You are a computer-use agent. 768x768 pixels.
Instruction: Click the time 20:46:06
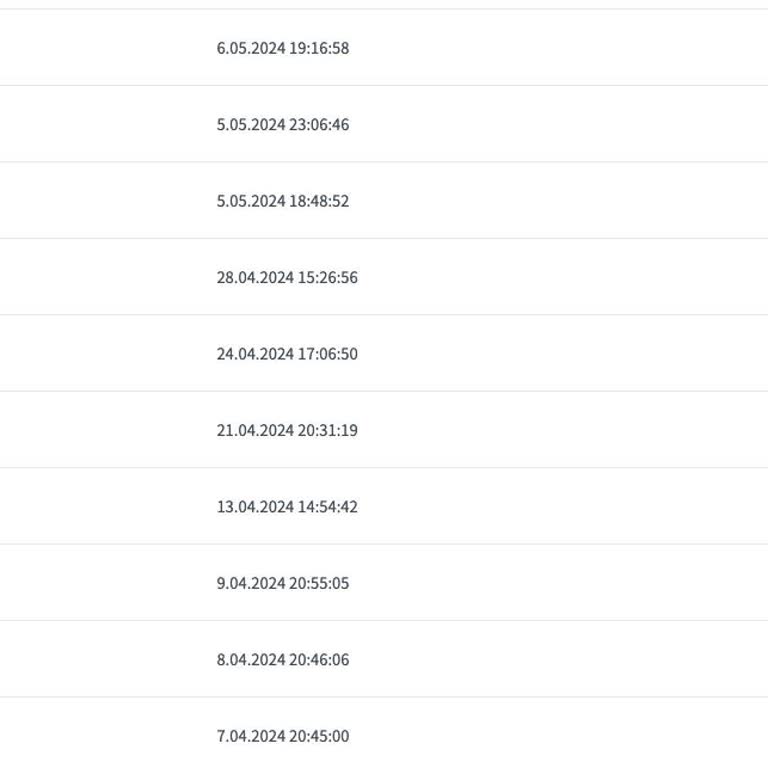pos(319,659)
